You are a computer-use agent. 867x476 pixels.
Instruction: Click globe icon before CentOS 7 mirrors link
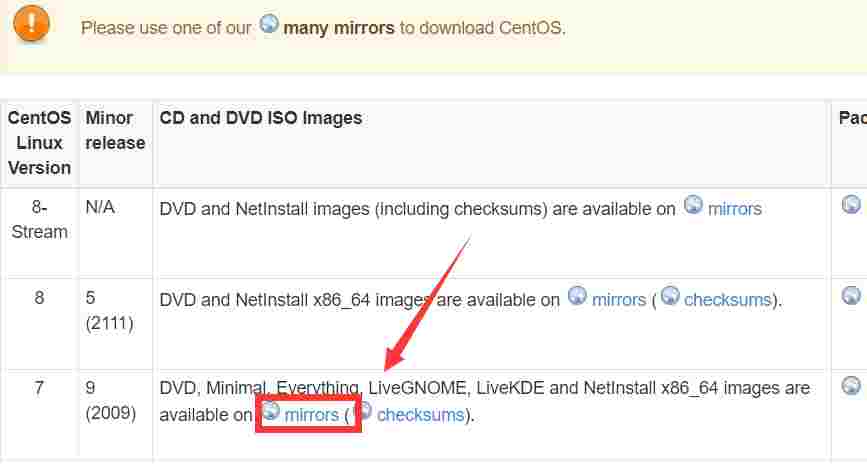(270, 411)
